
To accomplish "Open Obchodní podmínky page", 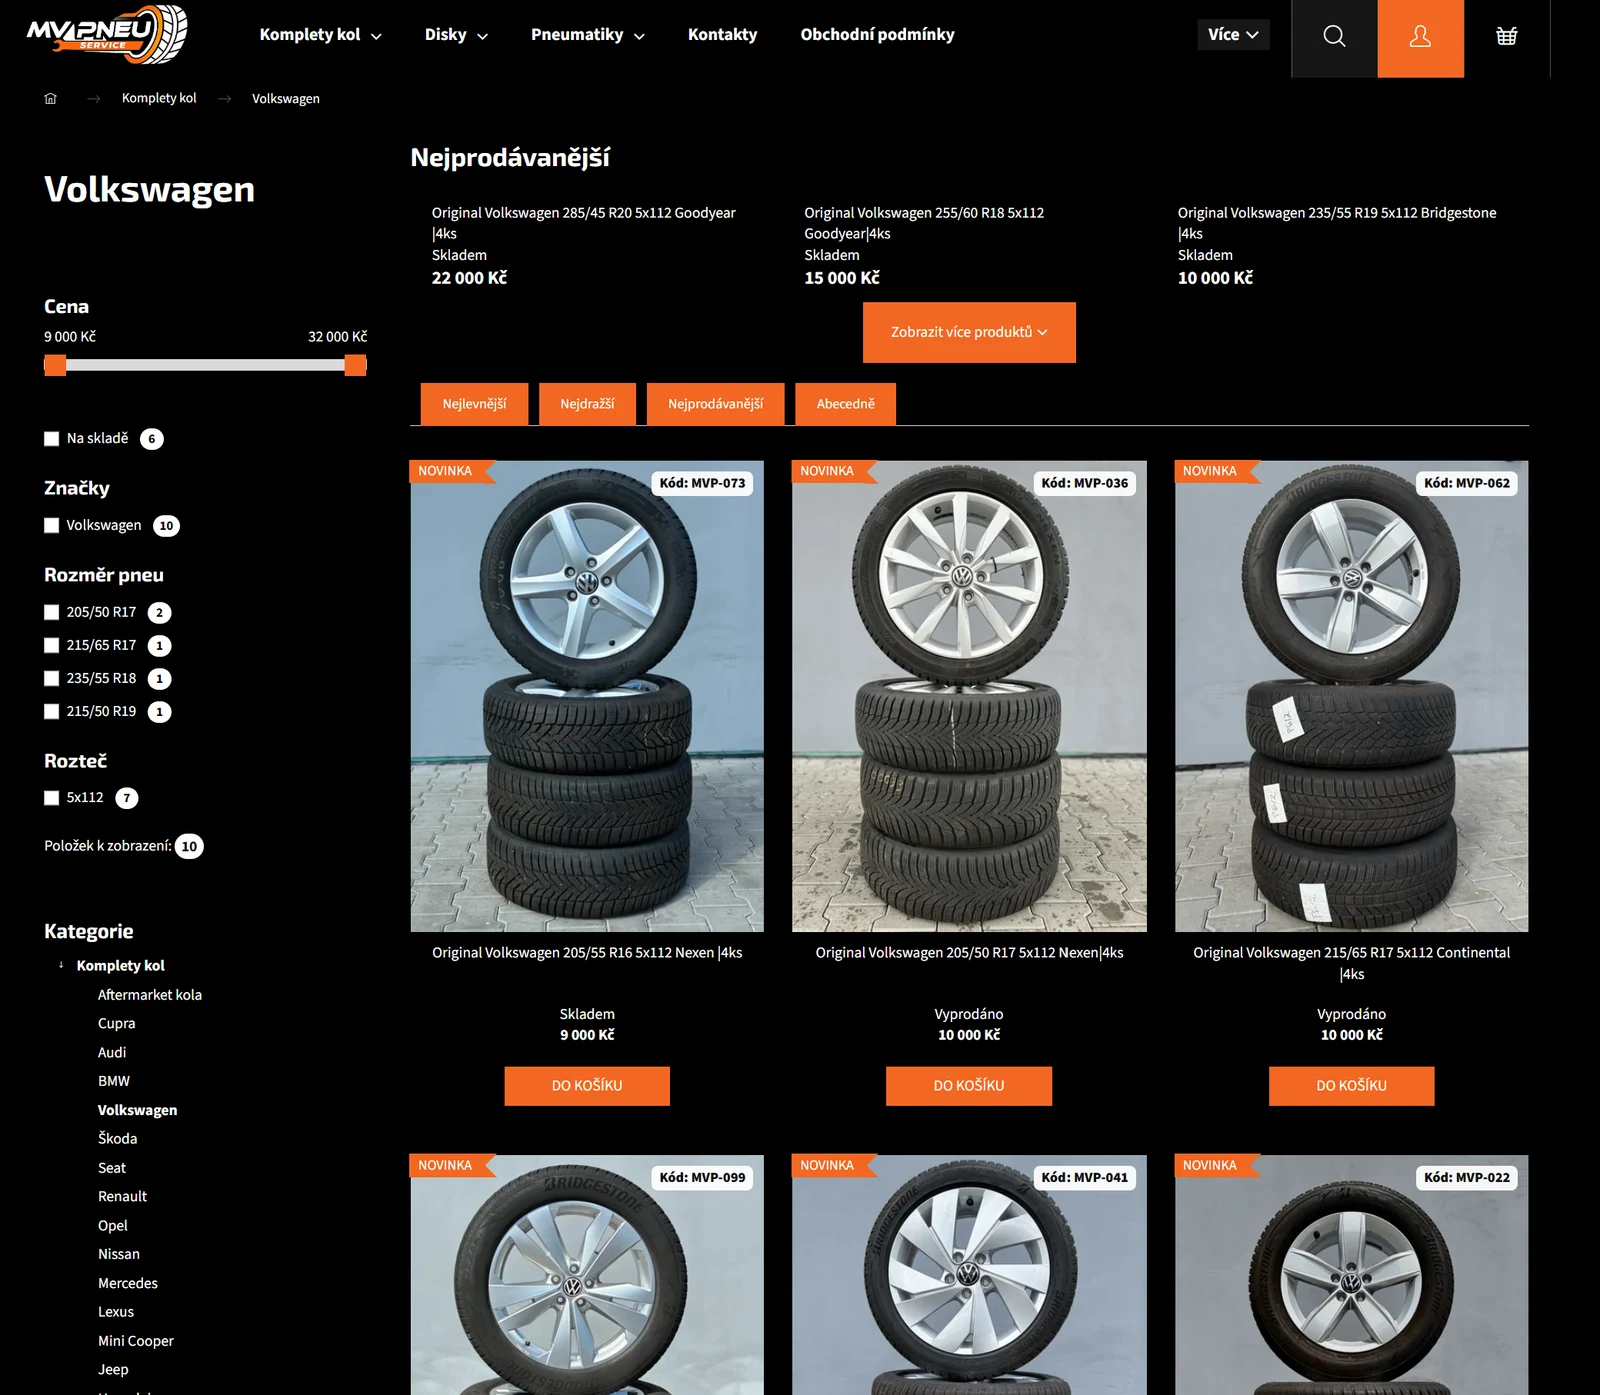I will click(x=877, y=35).
